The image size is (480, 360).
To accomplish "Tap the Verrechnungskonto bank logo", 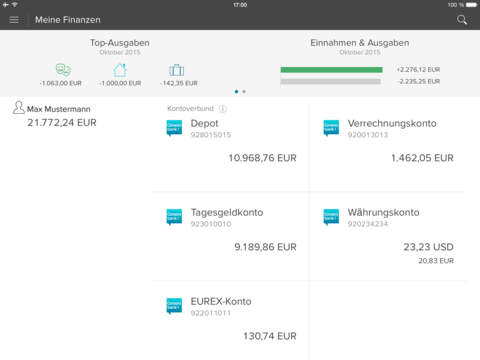I will tap(331, 128).
